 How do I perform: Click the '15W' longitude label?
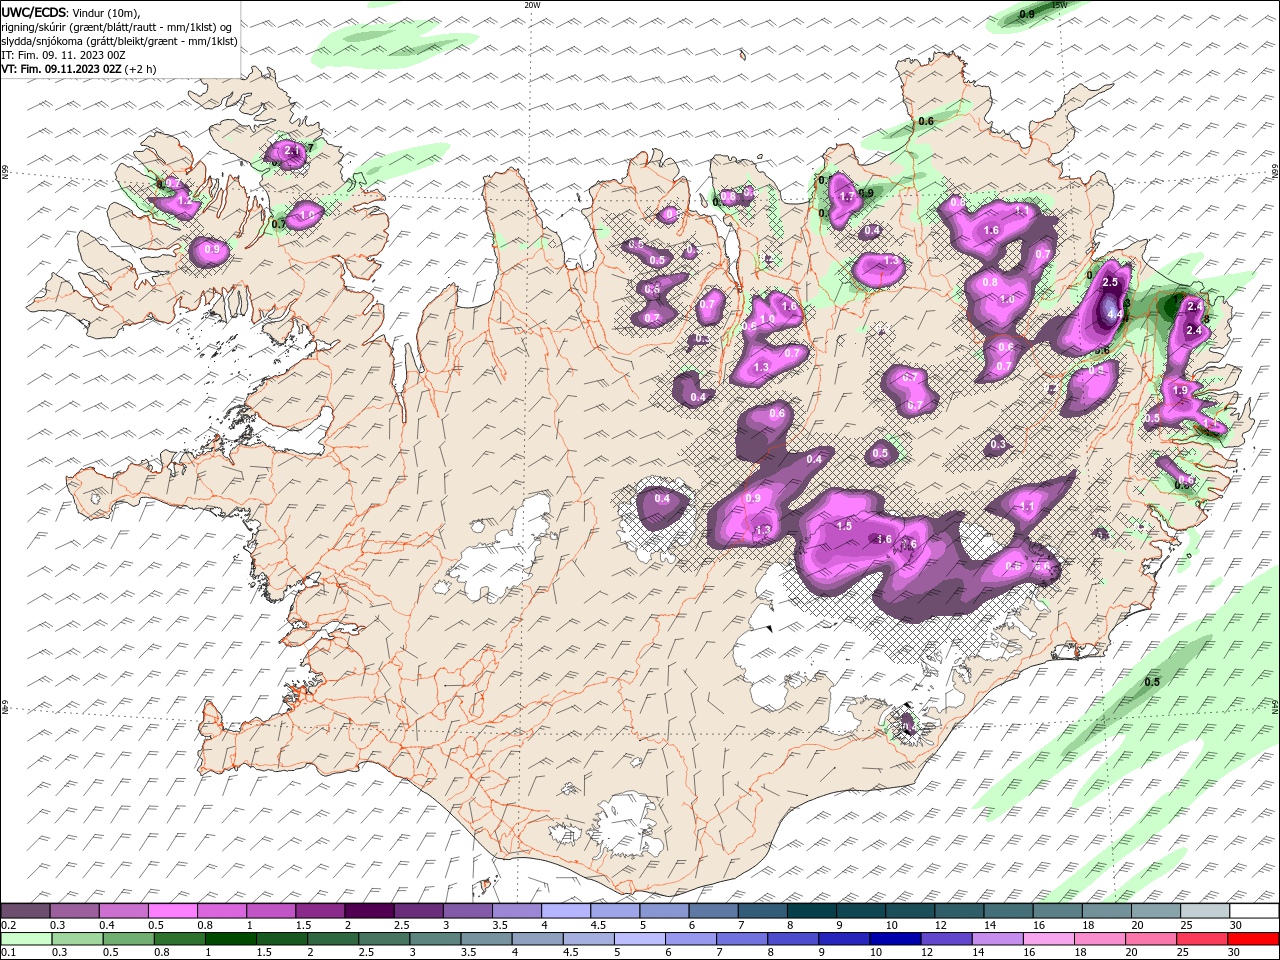coord(1060,5)
